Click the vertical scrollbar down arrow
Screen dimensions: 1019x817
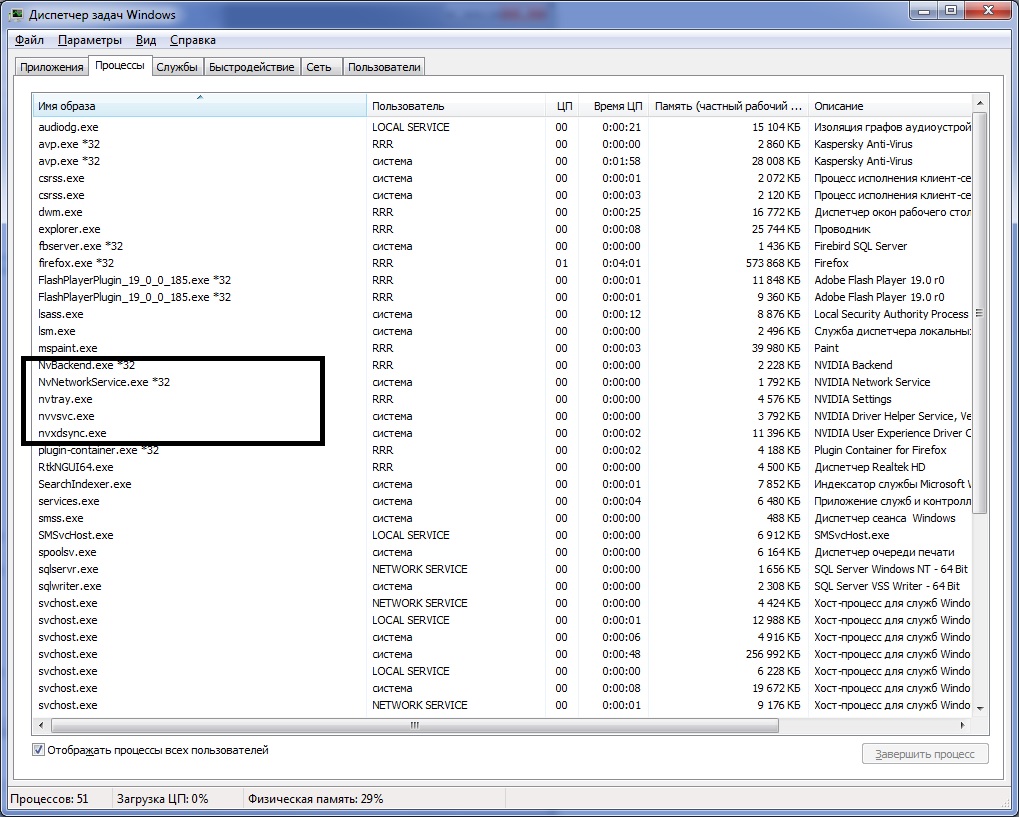point(980,708)
